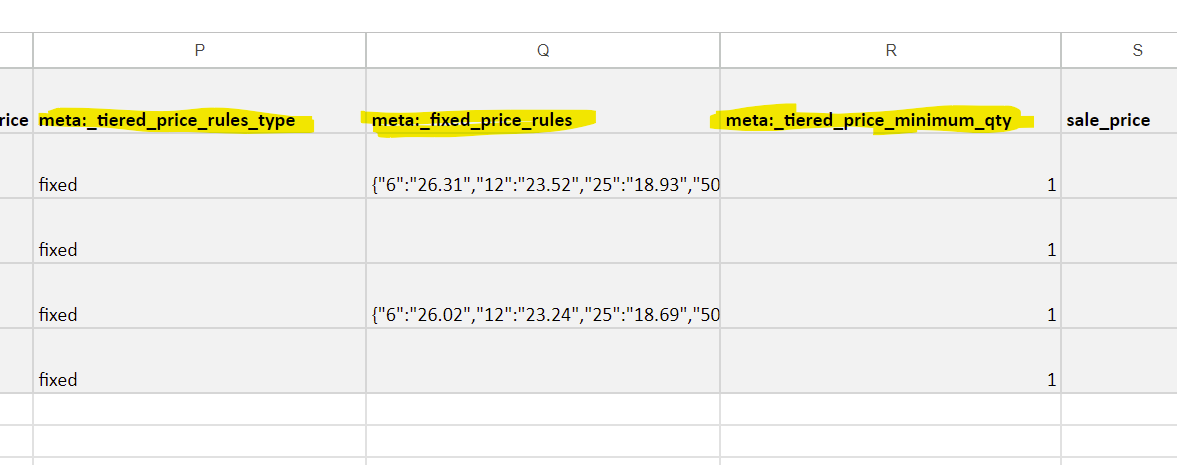Select the first row's "fixed" cell

(200, 166)
